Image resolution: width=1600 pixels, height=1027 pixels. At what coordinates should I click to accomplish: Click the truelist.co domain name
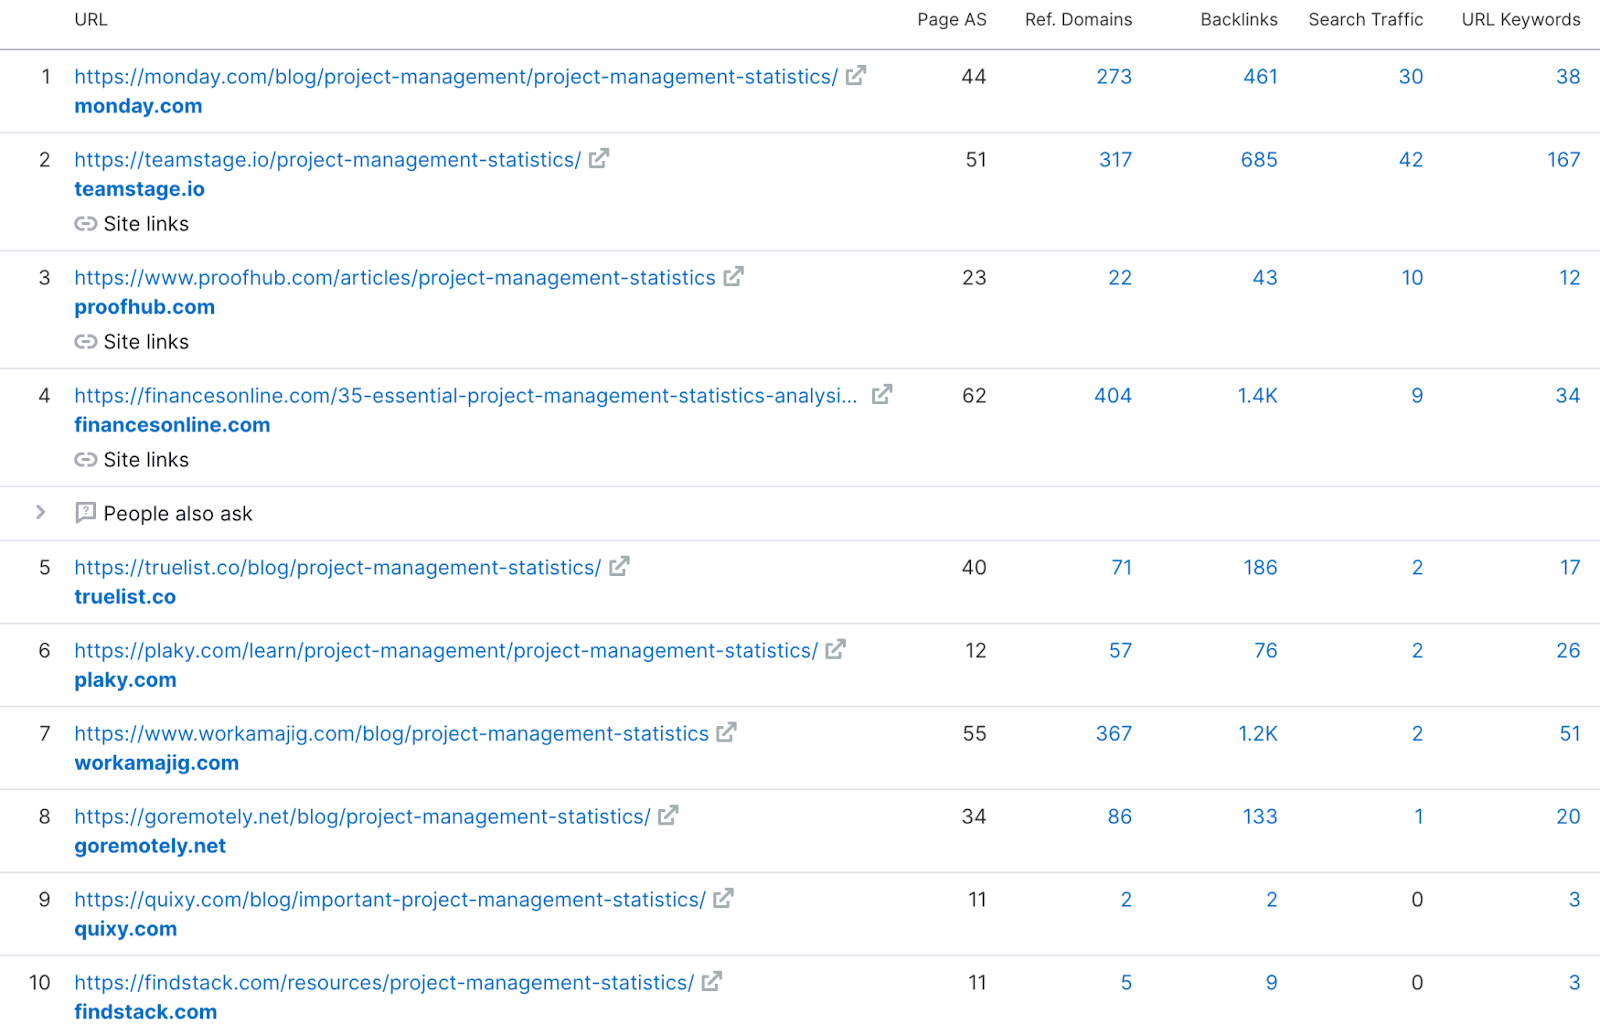point(125,597)
